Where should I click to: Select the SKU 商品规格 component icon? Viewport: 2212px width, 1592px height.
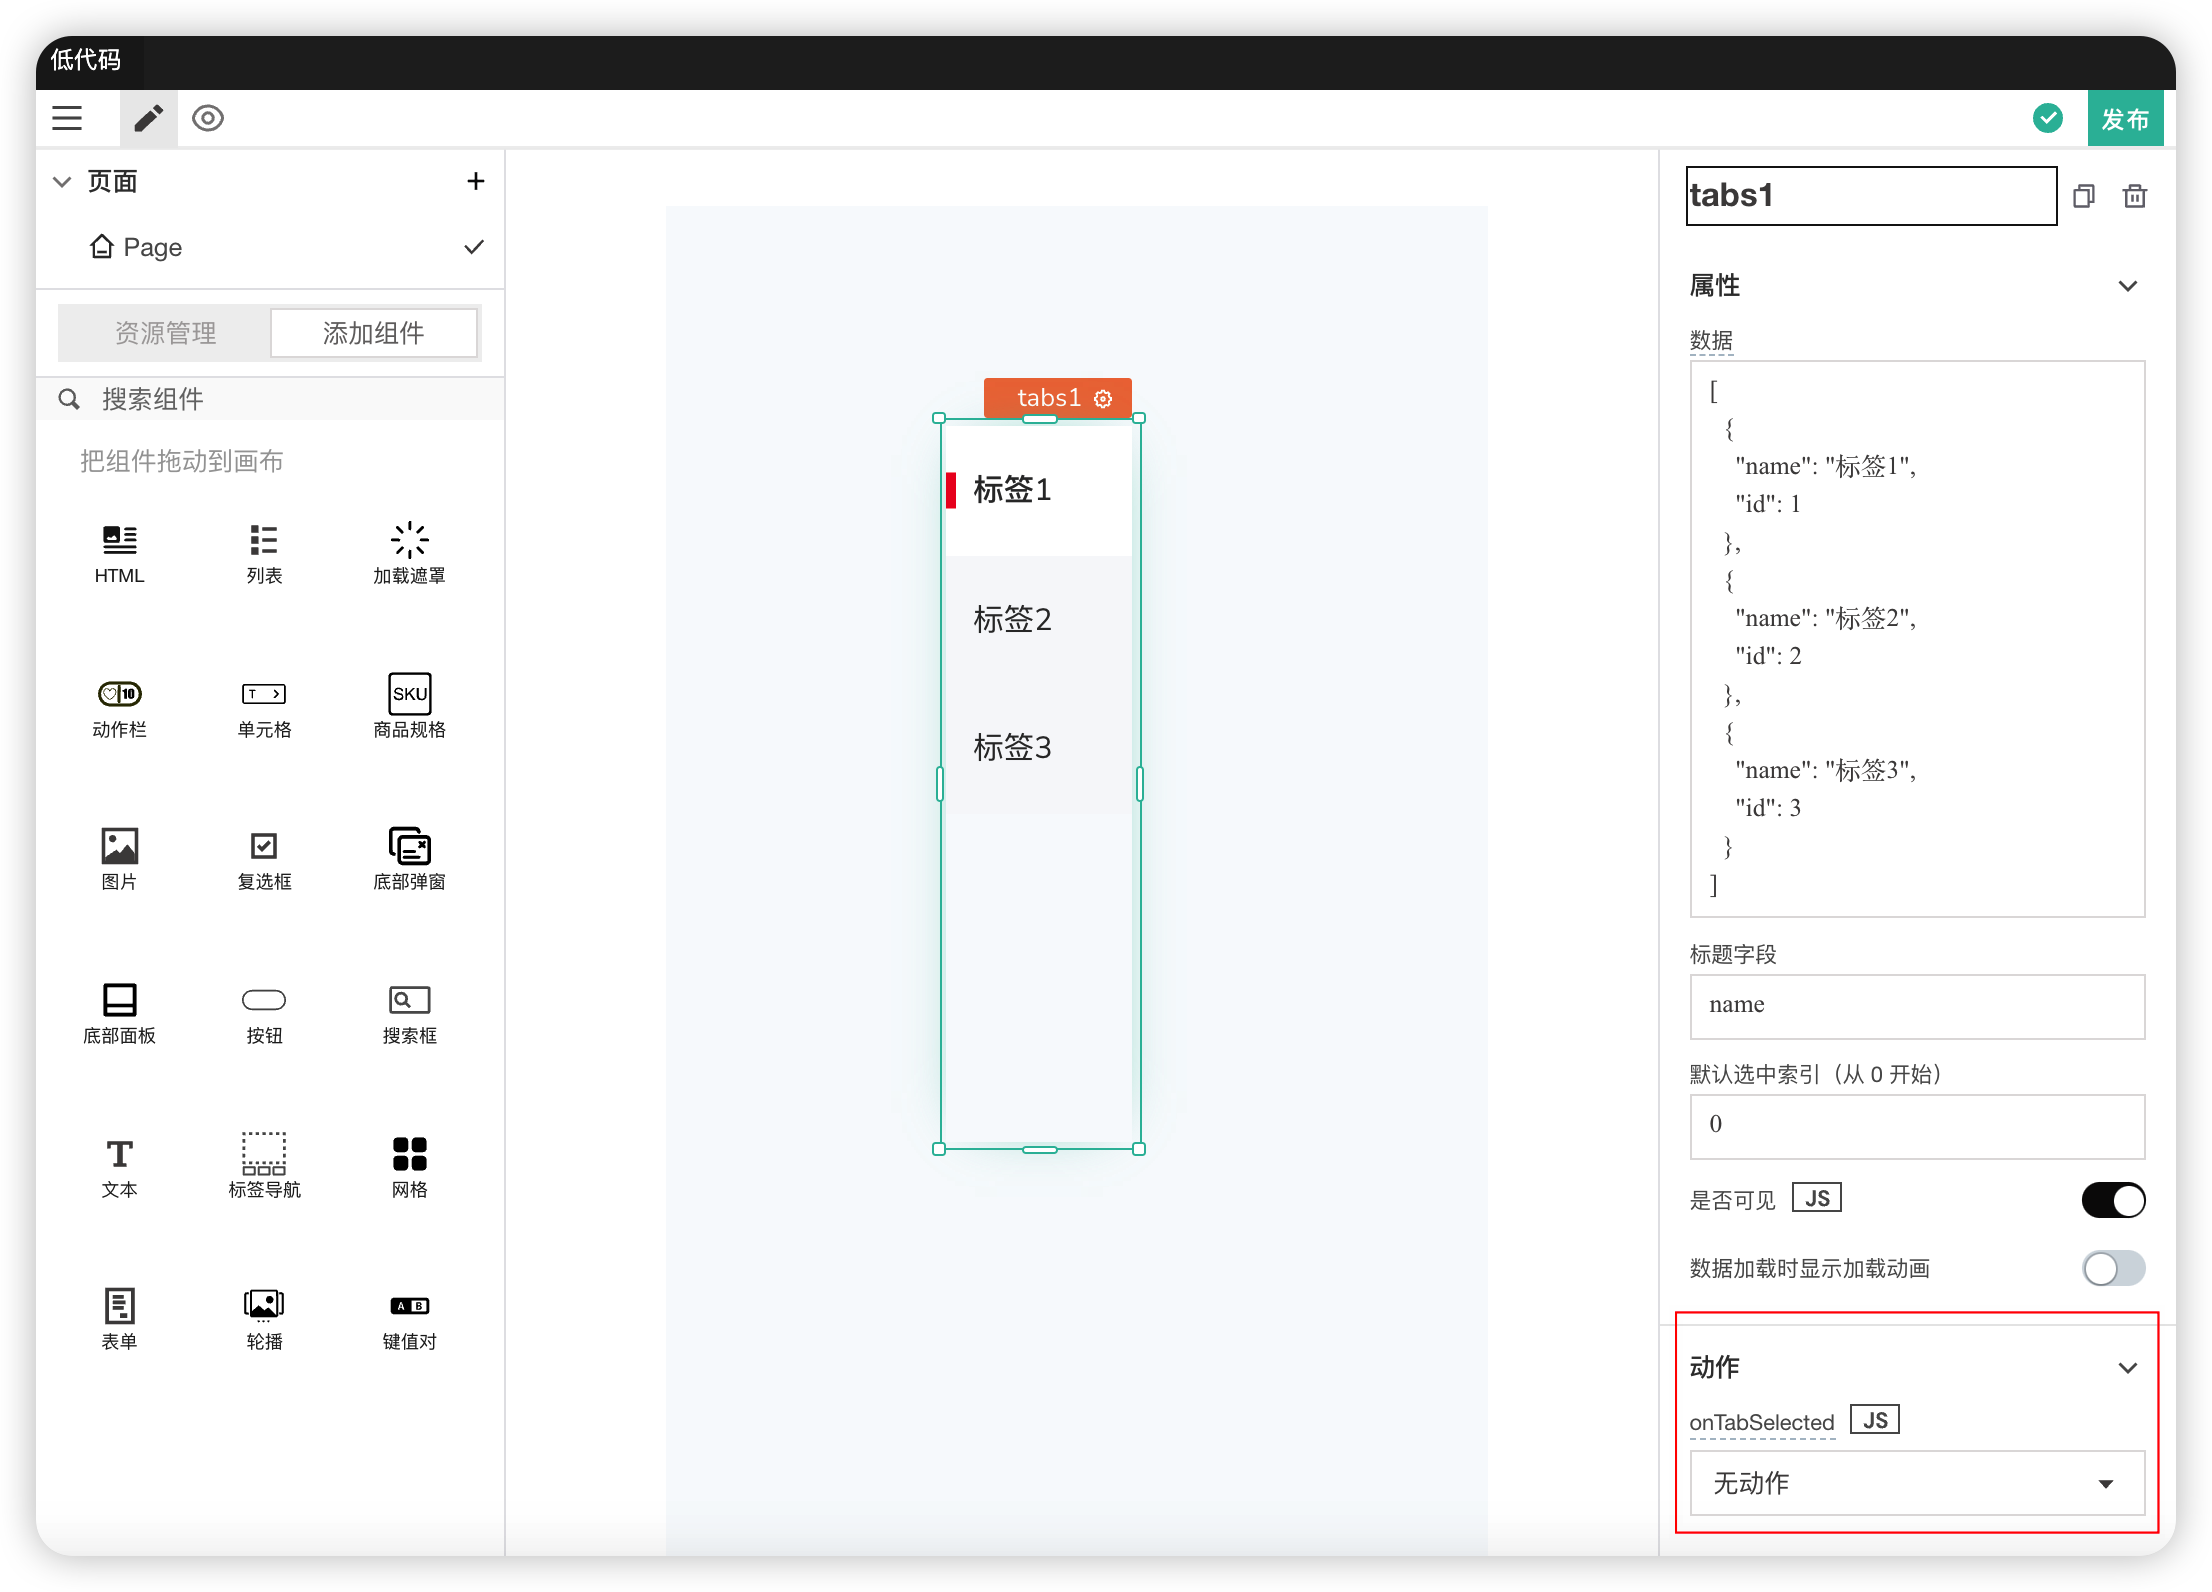(x=410, y=694)
